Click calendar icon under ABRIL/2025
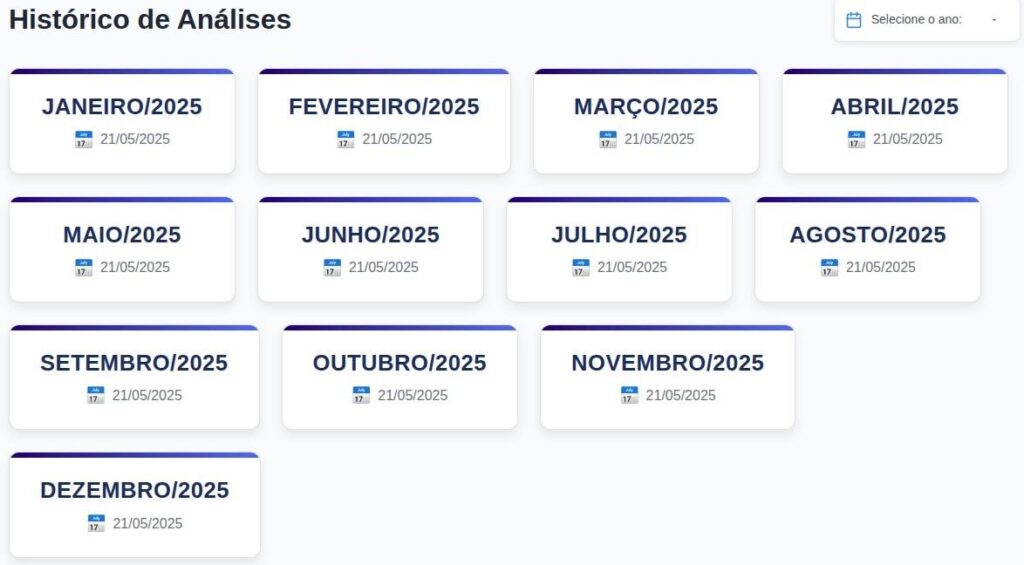Screen dimensions: 1024x565 point(856,140)
